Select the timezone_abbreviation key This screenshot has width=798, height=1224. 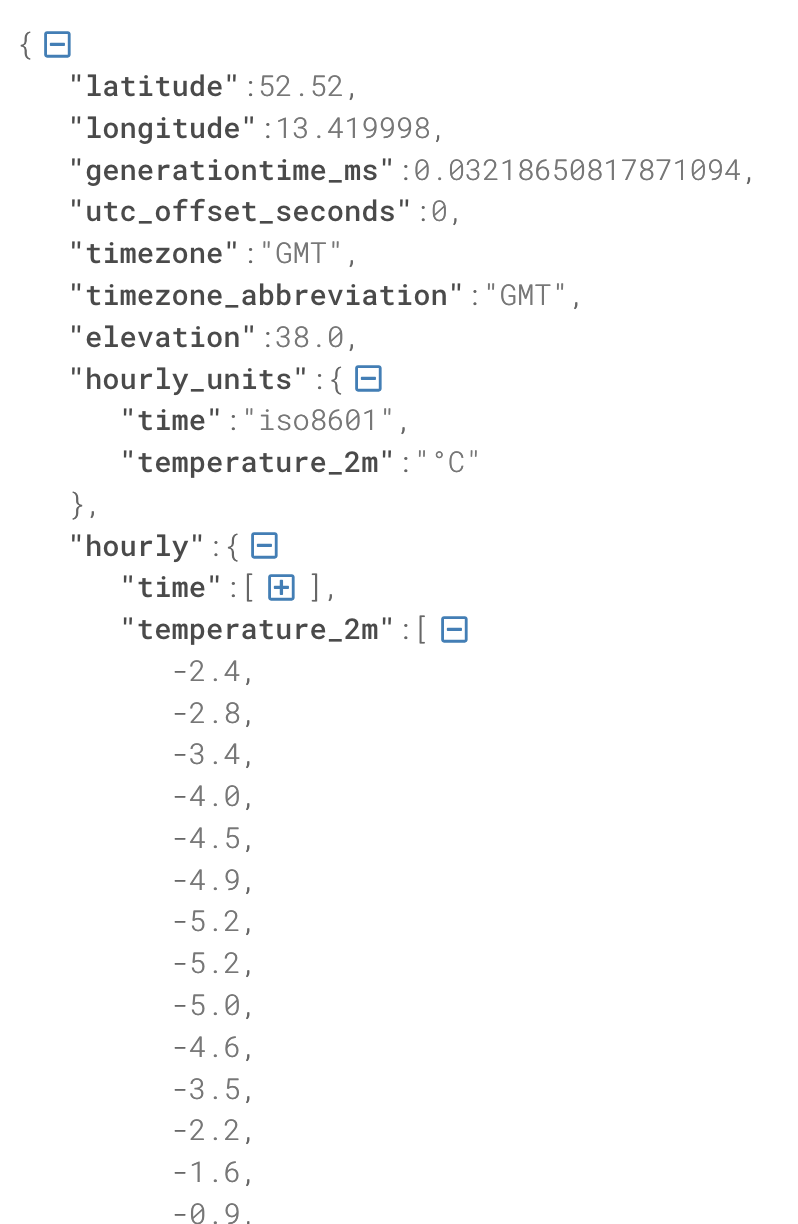click(x=267, y=296)
